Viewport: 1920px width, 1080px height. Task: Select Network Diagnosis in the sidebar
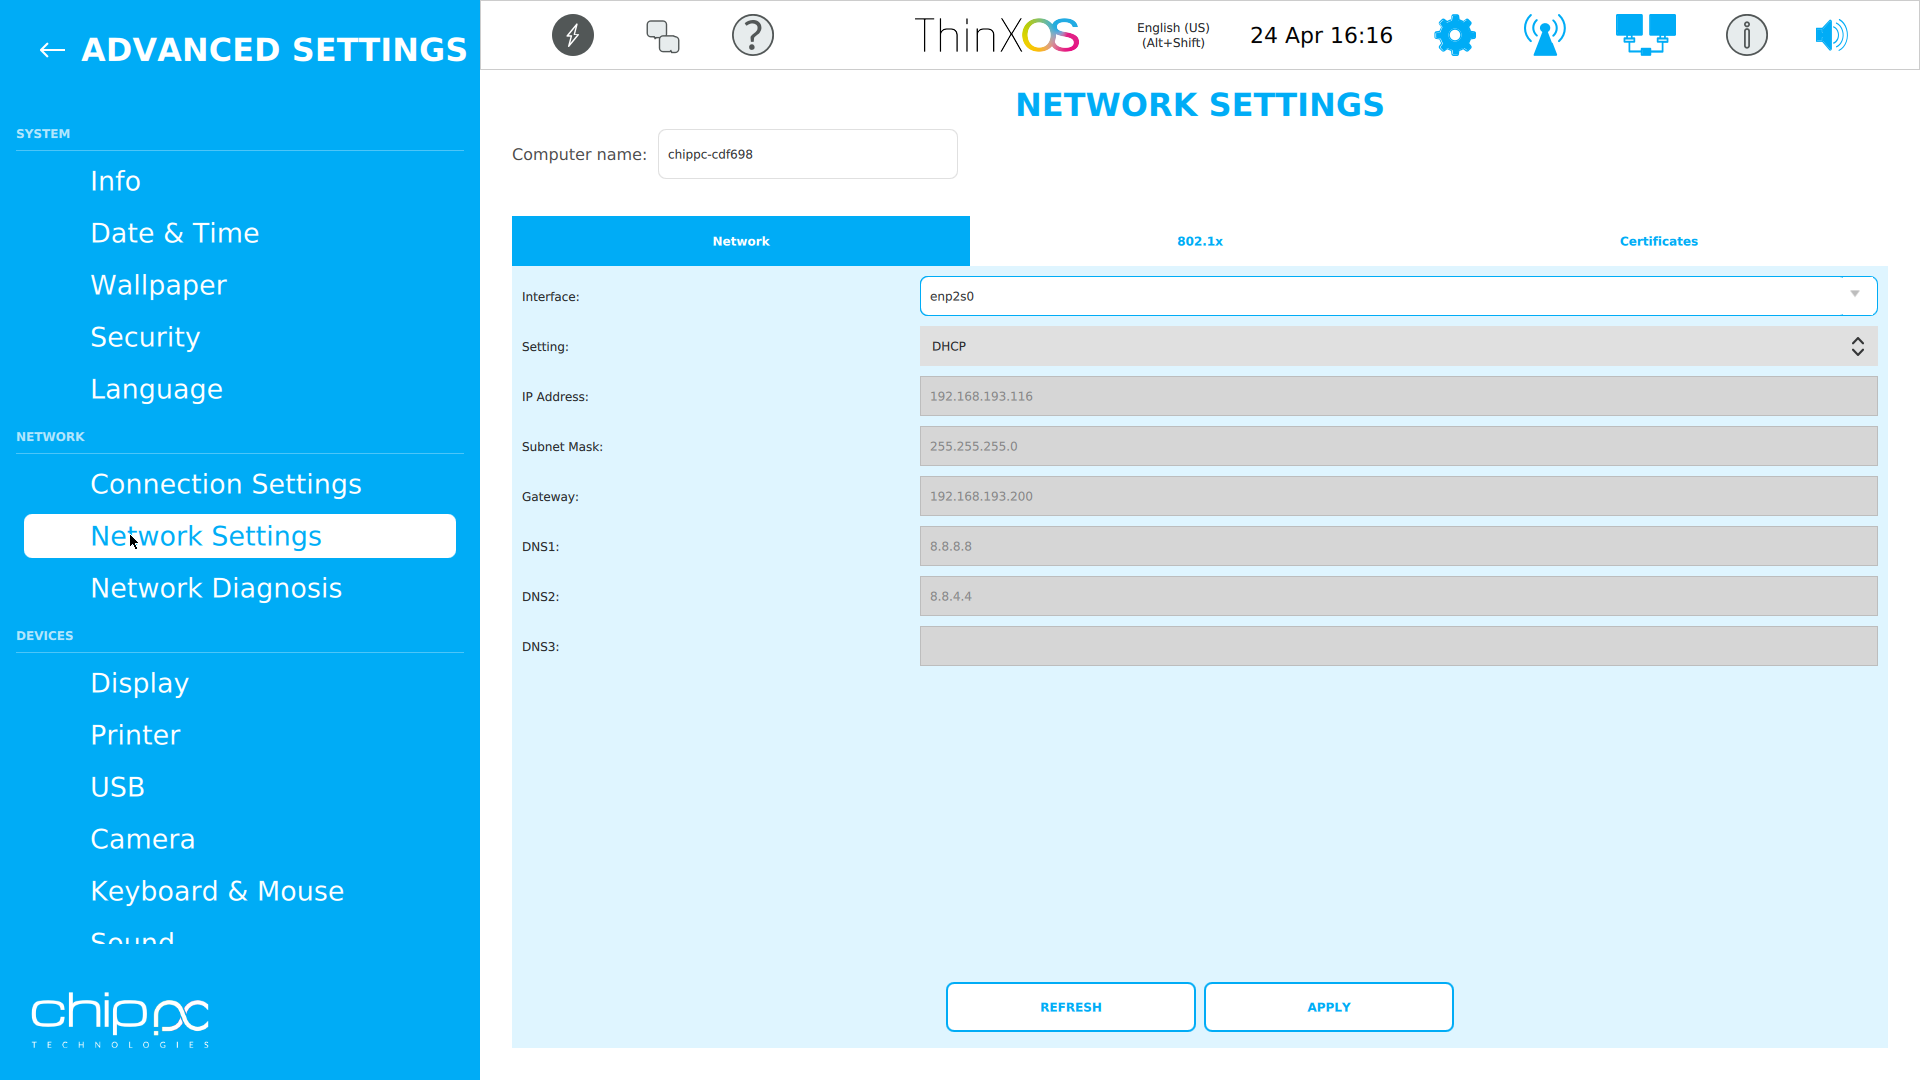[216, 588]
